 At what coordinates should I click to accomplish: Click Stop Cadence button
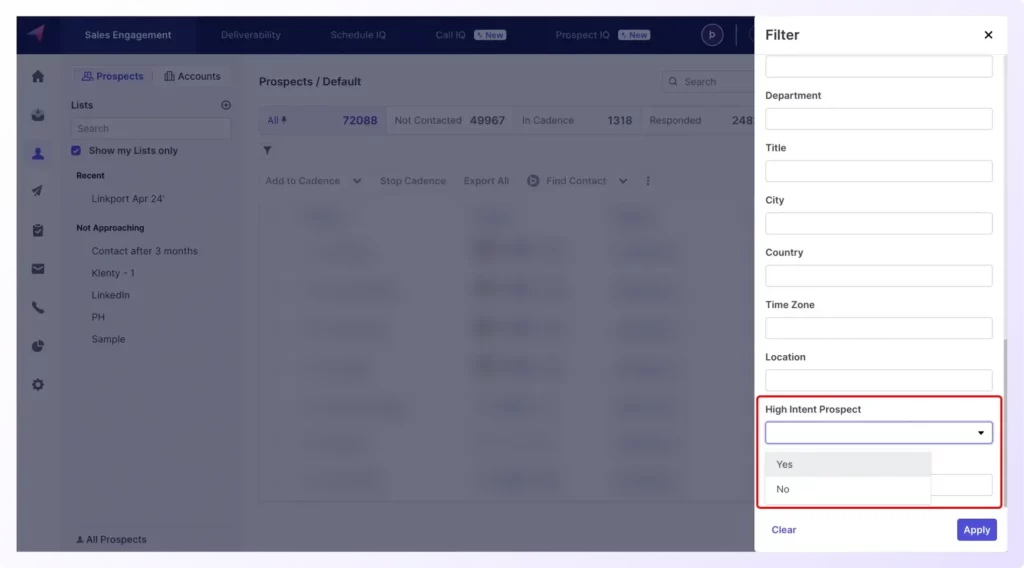[413, 181]
